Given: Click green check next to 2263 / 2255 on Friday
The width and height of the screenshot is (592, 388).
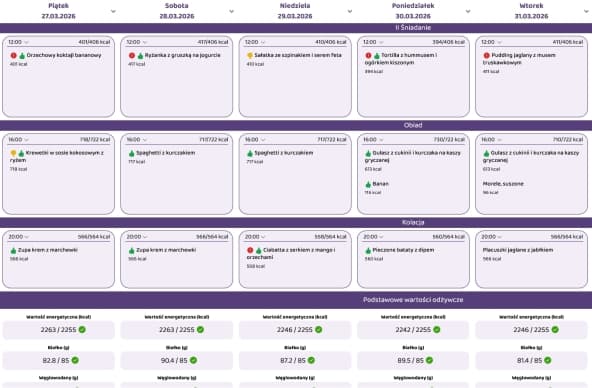Looking at the screenshot, I should (82, 329).
